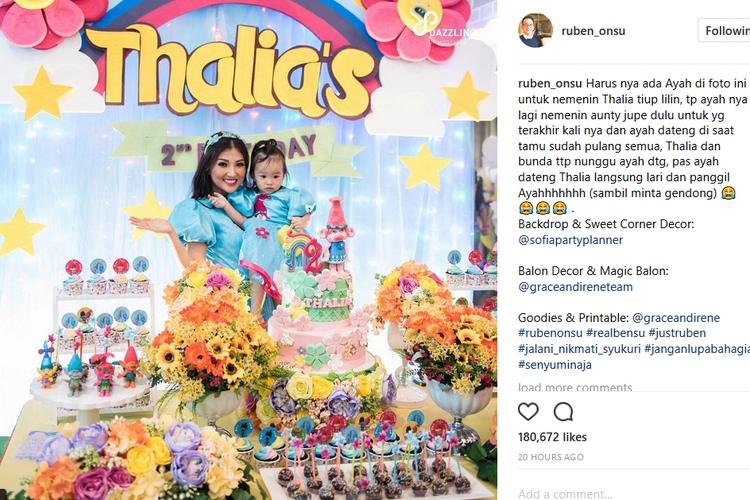Open the ruben_onsu name in the caption
750x500 pixels.
coord(551,84)
